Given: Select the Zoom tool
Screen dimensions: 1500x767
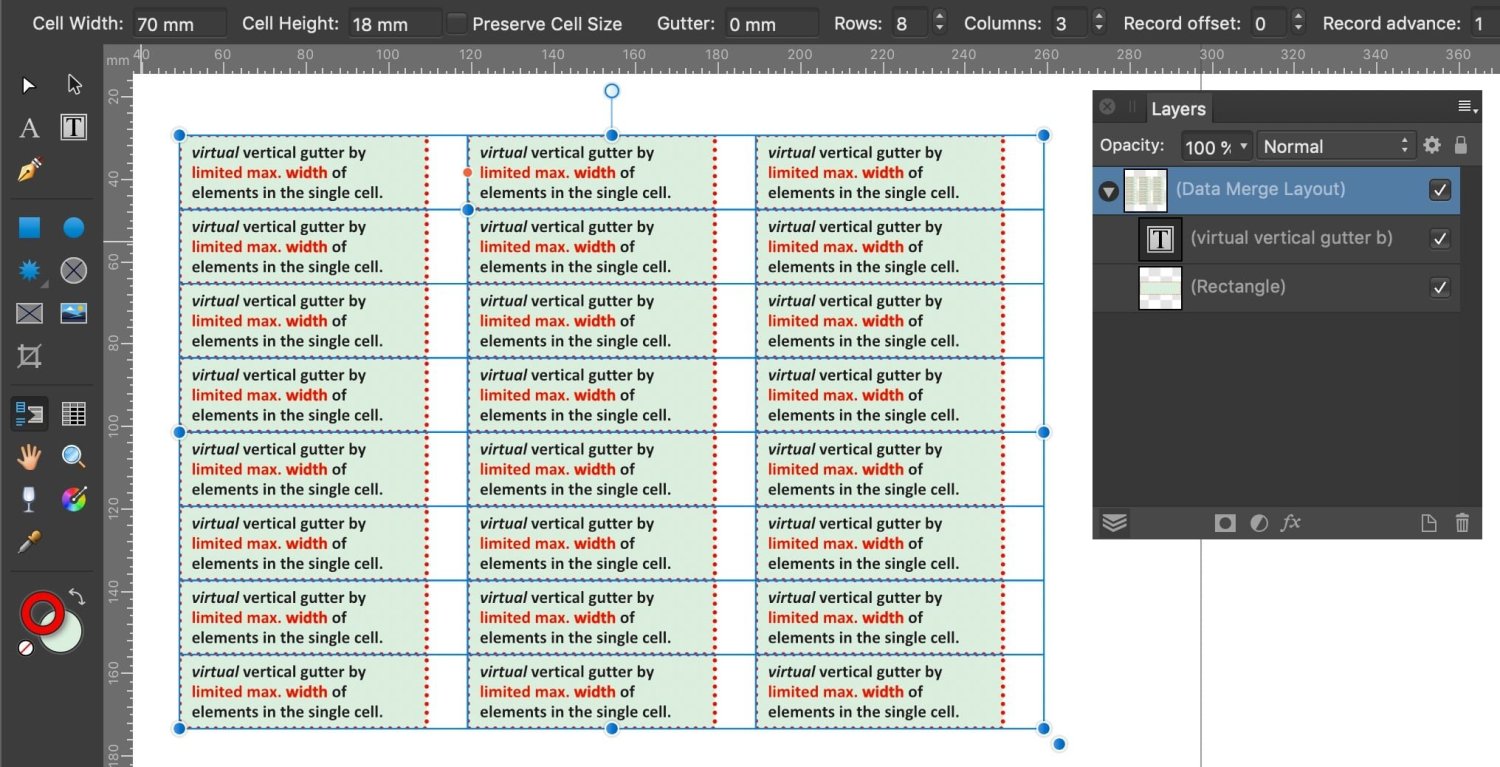Looking at the screenshot, I should 73,457.
